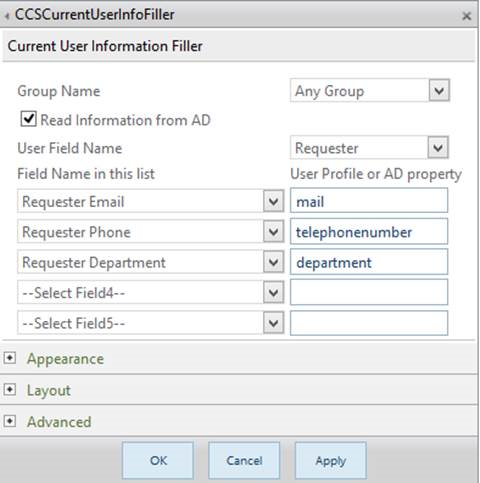Viewport: 480px width, 483px height.
Task: Open the Requester Phone field dropdown
Action: [x=150, y=231]
